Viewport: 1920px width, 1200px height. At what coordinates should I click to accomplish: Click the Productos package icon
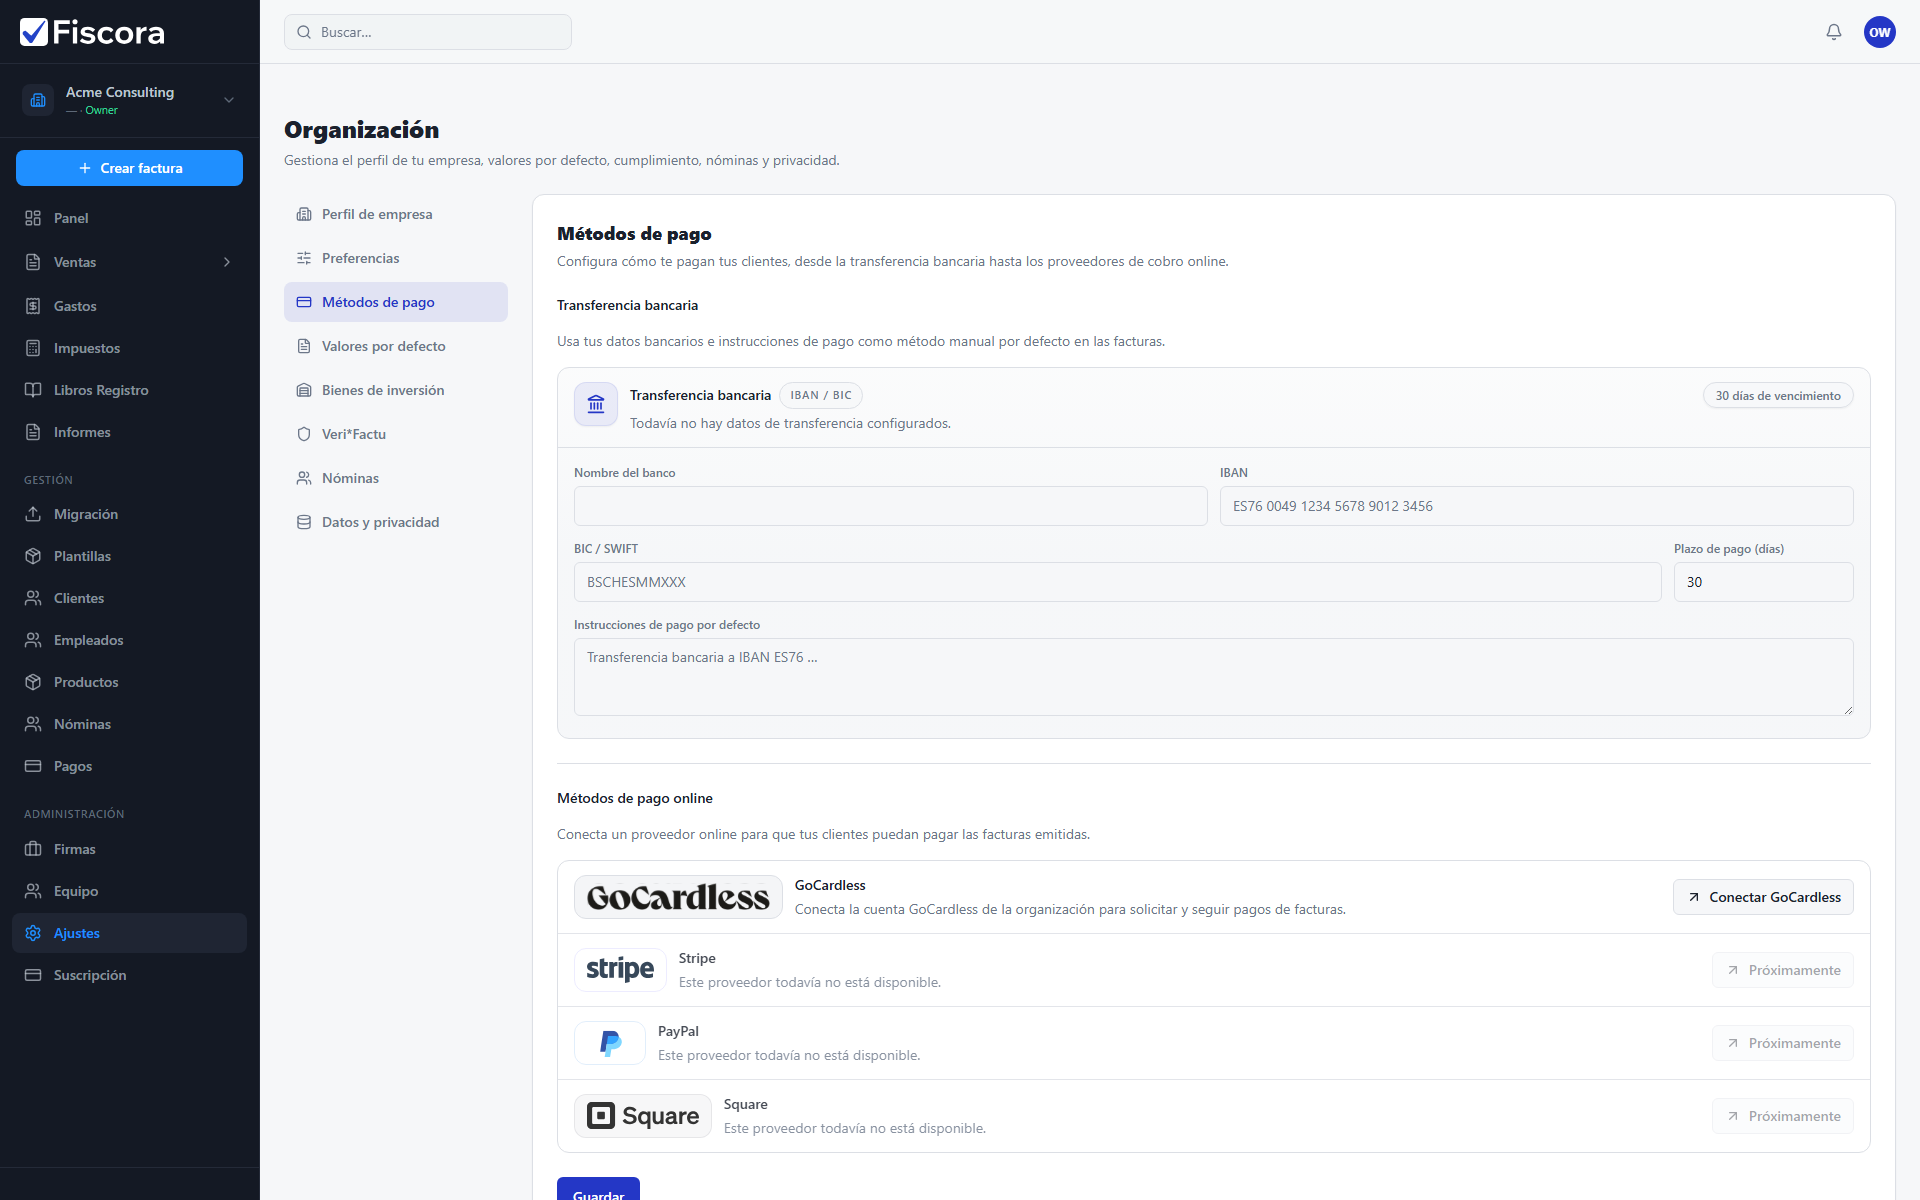pyautogui.click(x=33, y=682)
